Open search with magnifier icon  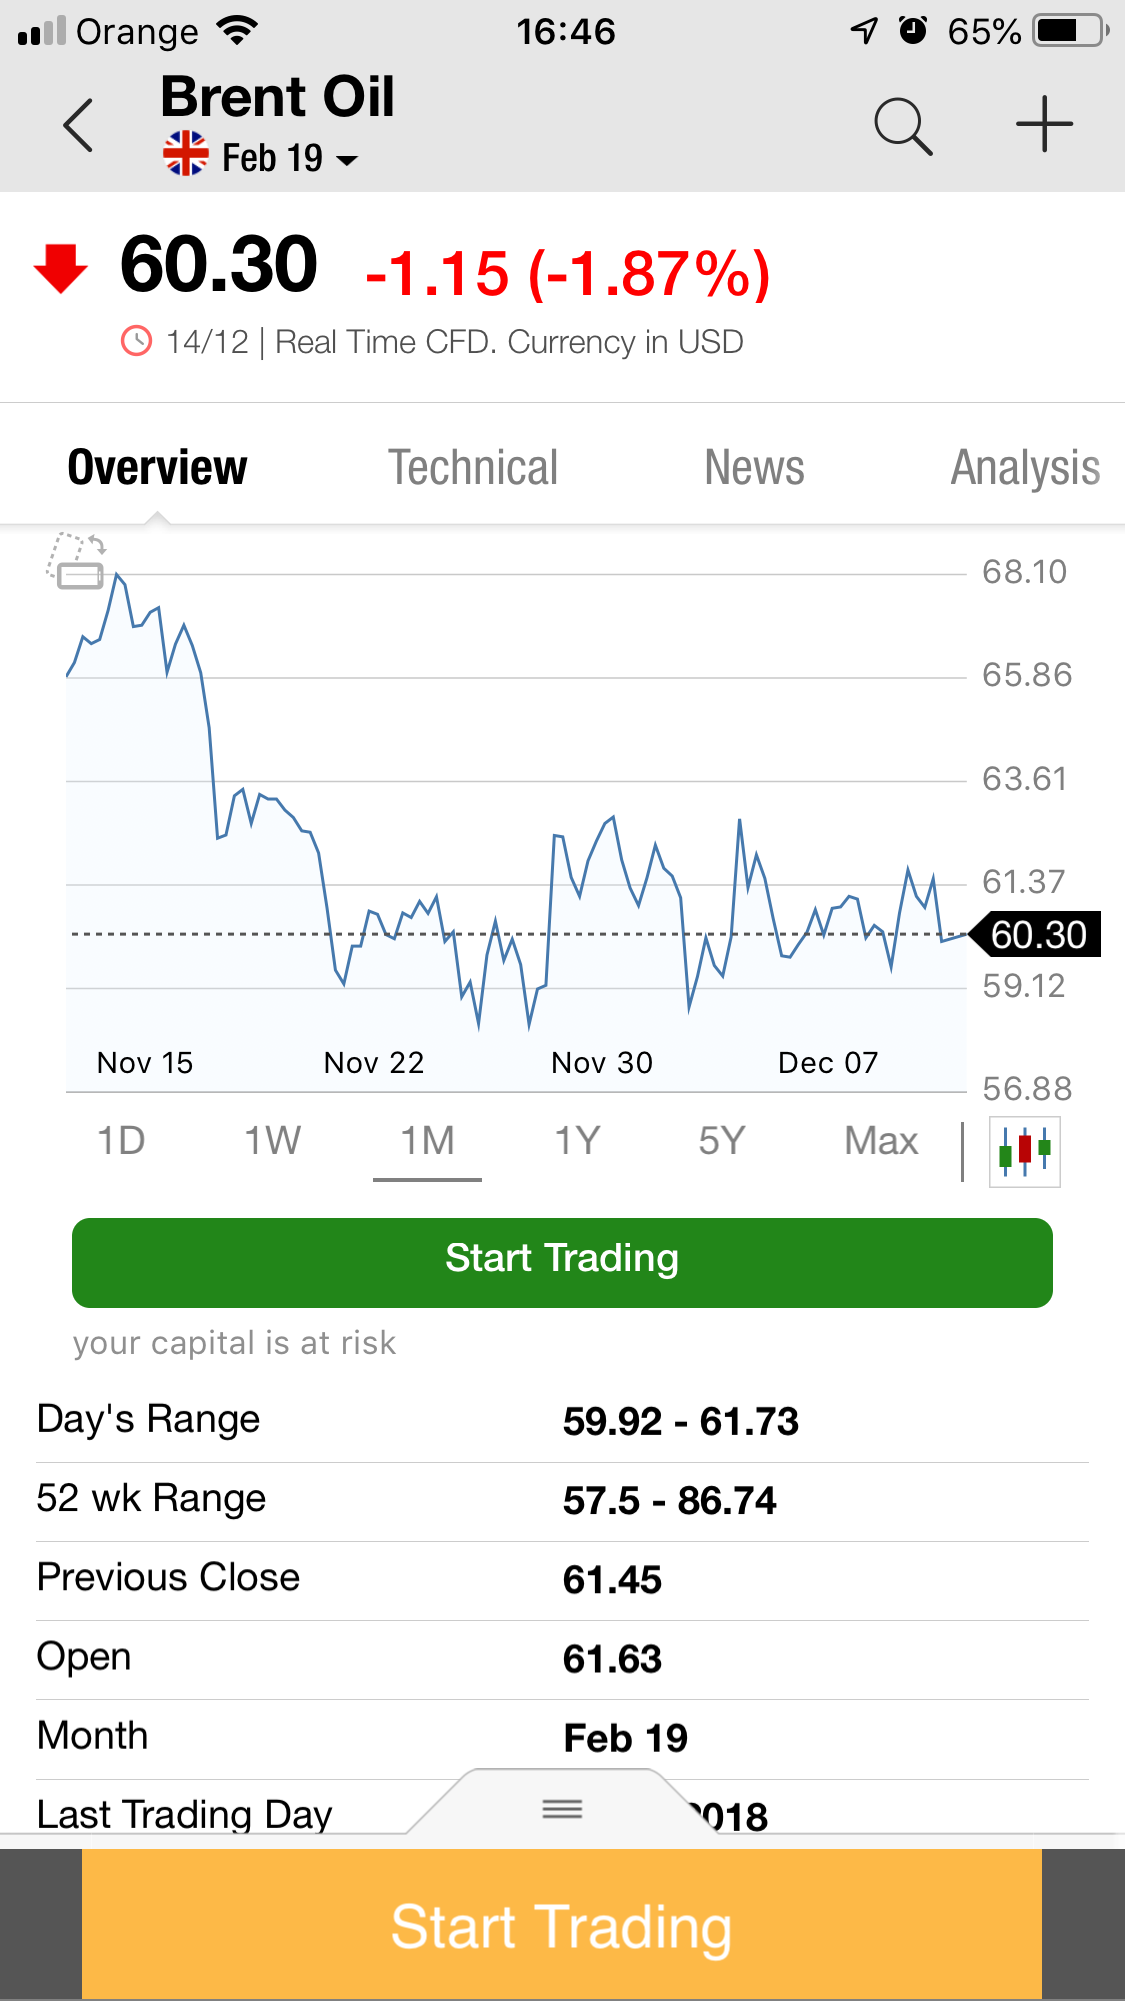click(903, 127)
